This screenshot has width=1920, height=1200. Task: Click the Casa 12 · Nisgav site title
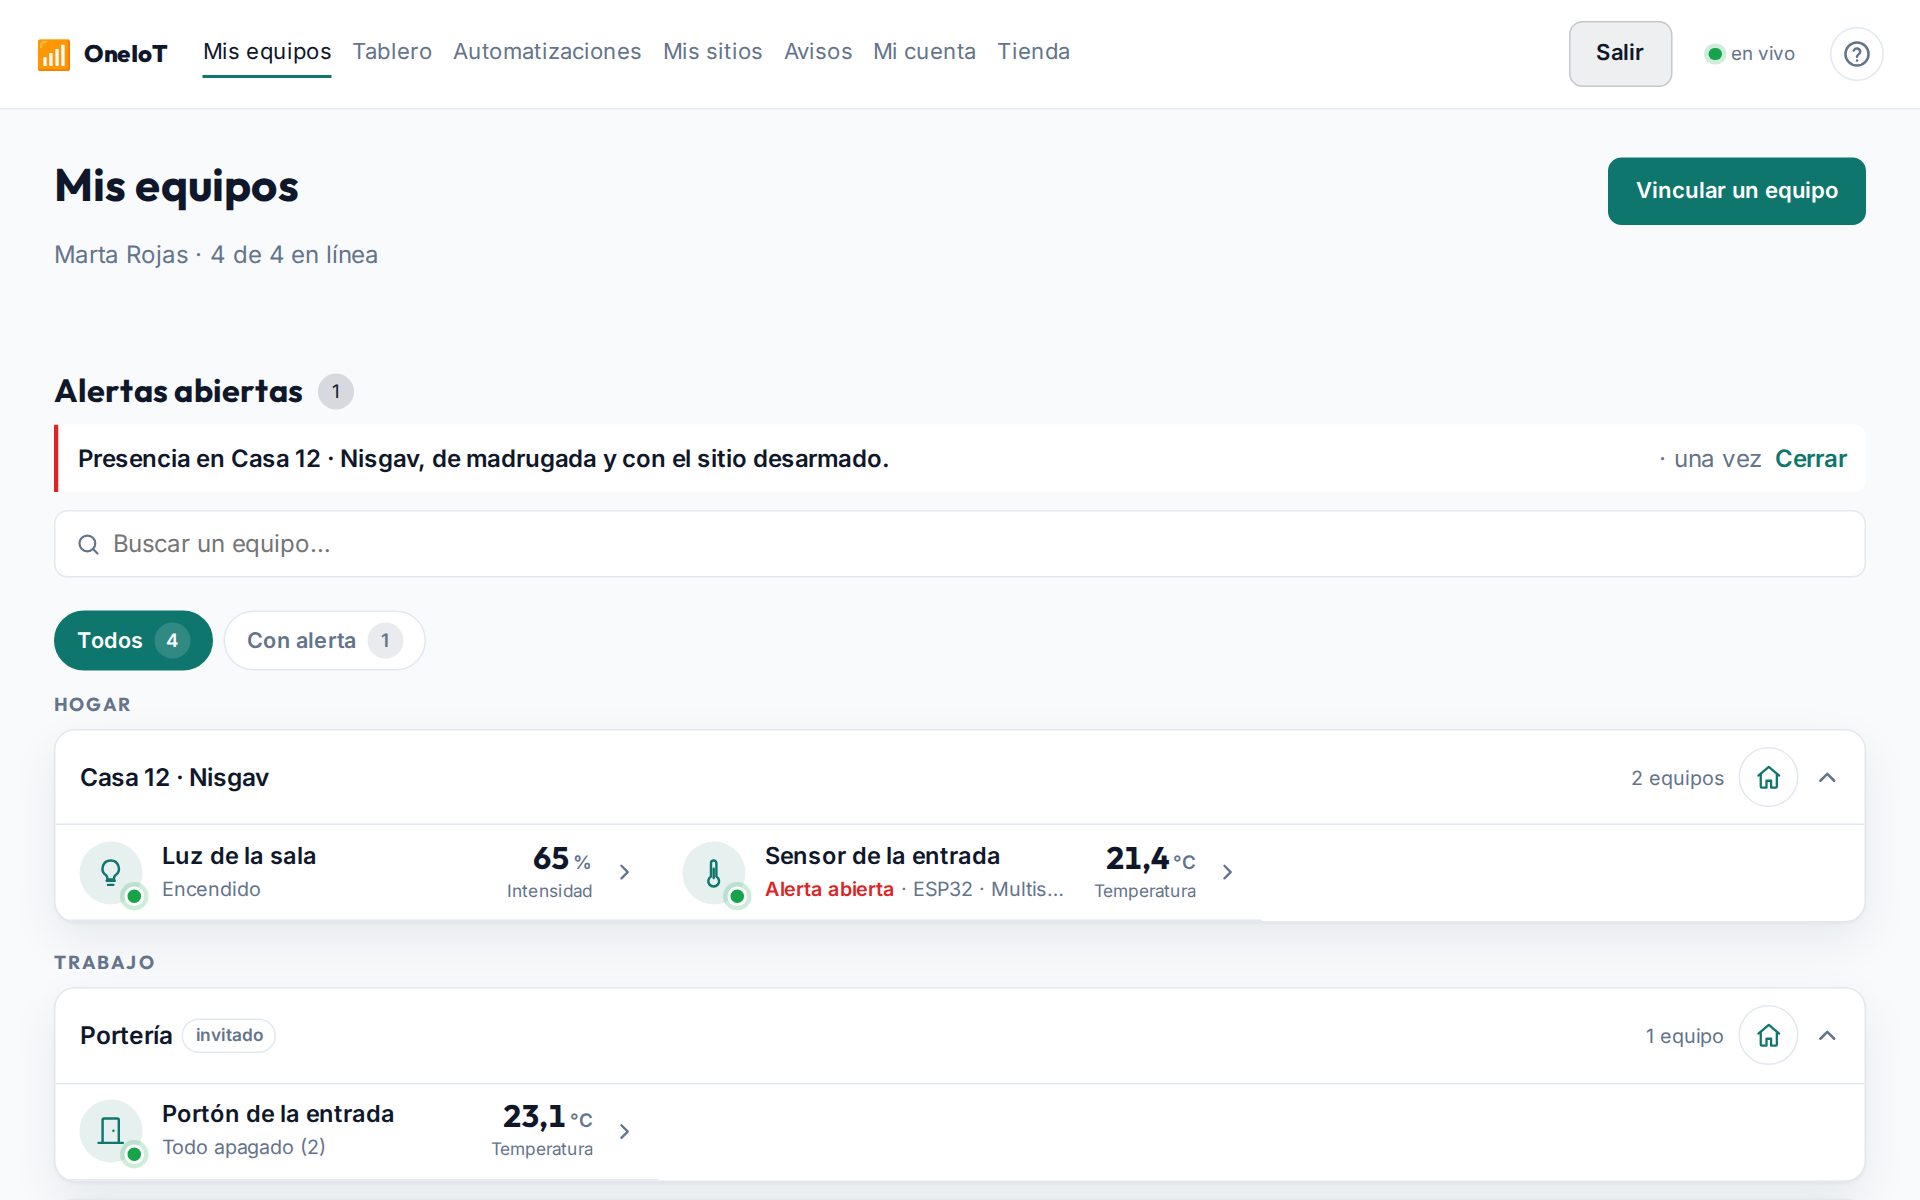click(x=174, y=777)
